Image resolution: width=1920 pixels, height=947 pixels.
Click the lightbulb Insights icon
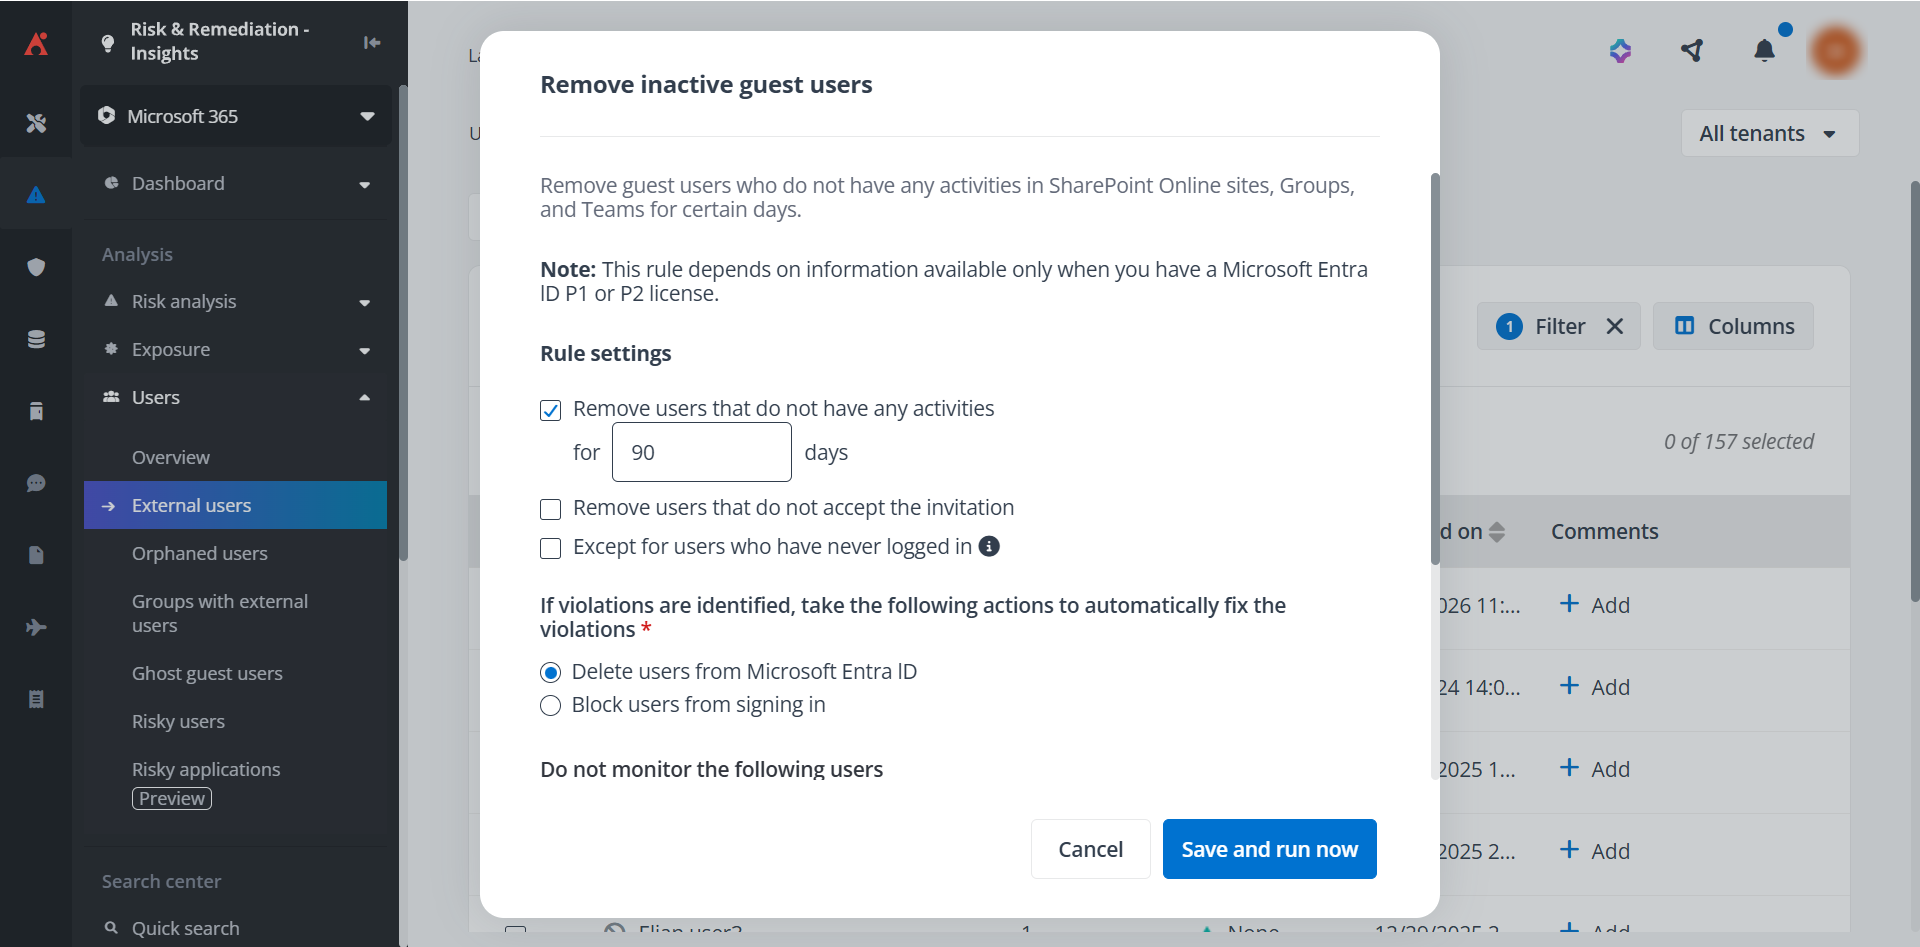click(108, 43)
